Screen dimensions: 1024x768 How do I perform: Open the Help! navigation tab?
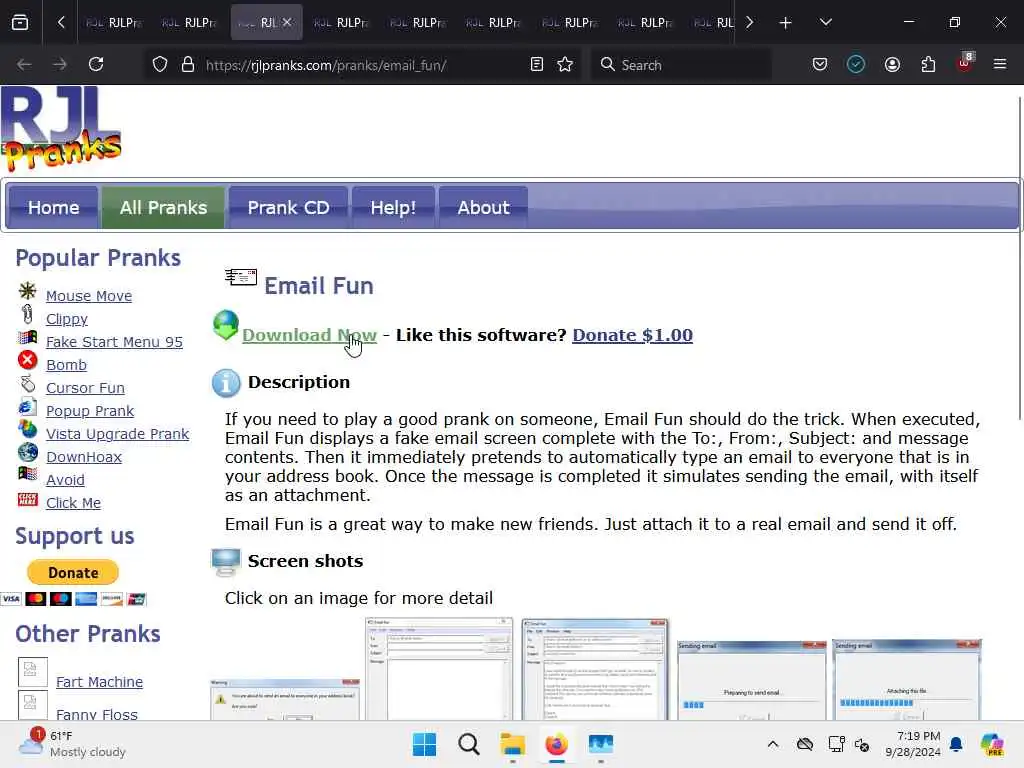(x=393, y=208)
